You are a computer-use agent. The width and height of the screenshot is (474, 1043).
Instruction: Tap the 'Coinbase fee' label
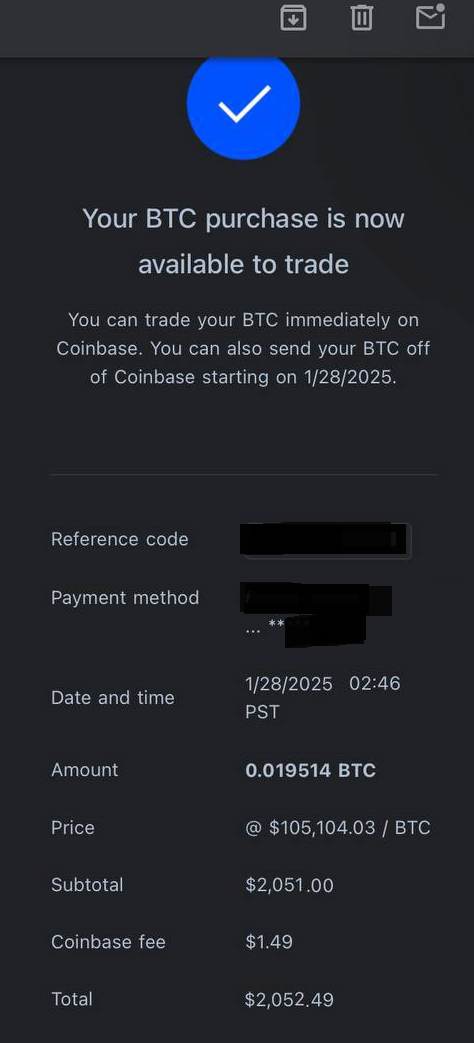point(108,942)
